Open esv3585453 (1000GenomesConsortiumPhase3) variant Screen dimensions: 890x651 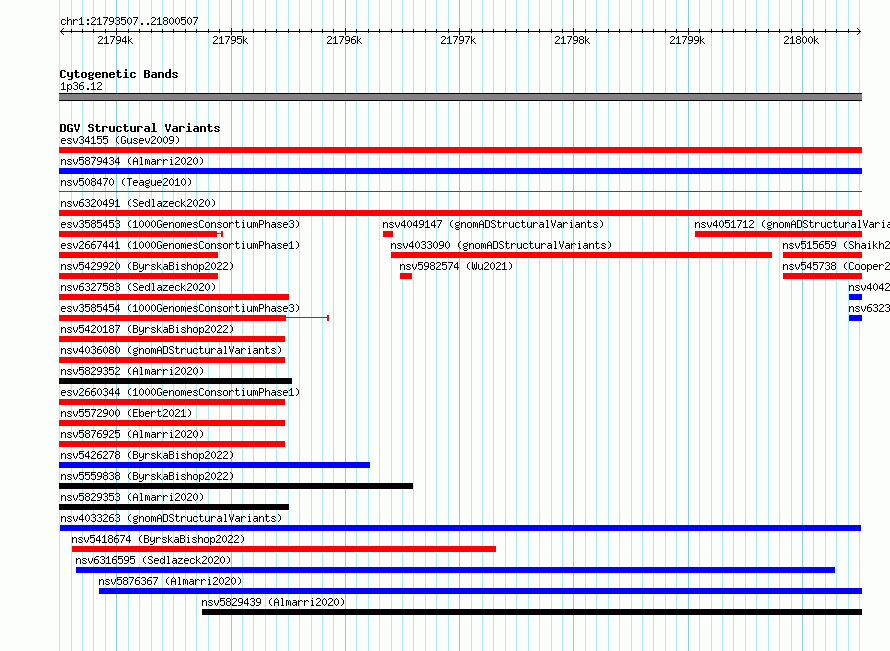click(180, 224)
